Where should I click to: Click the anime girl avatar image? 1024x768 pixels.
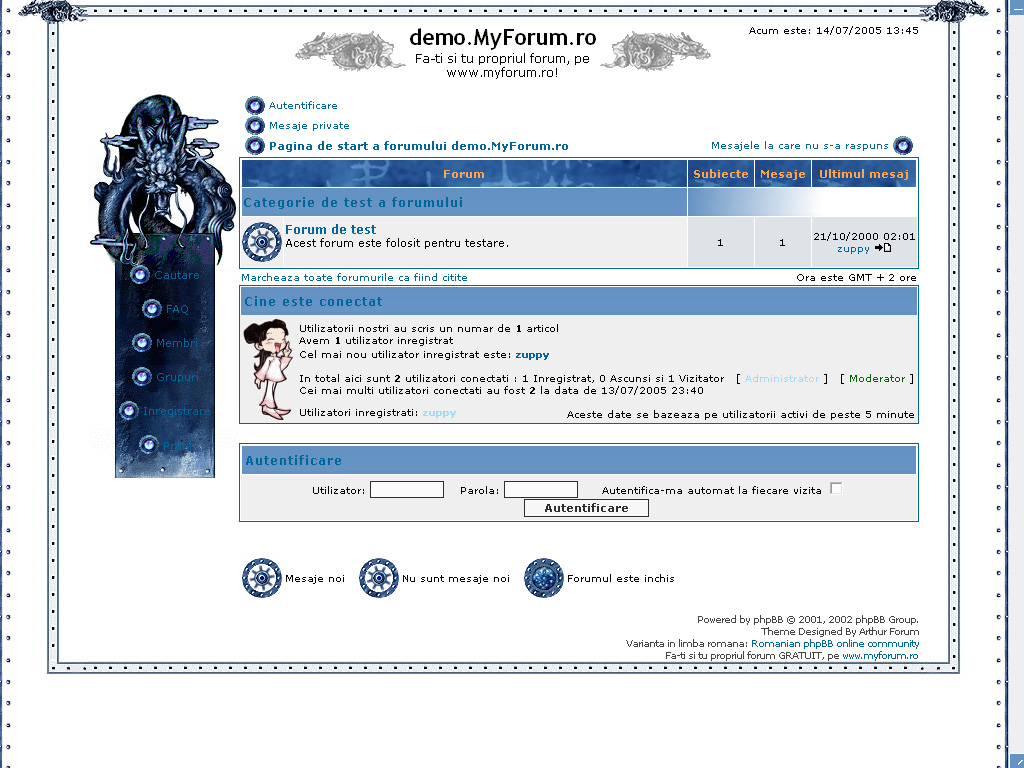click(268, 369)
